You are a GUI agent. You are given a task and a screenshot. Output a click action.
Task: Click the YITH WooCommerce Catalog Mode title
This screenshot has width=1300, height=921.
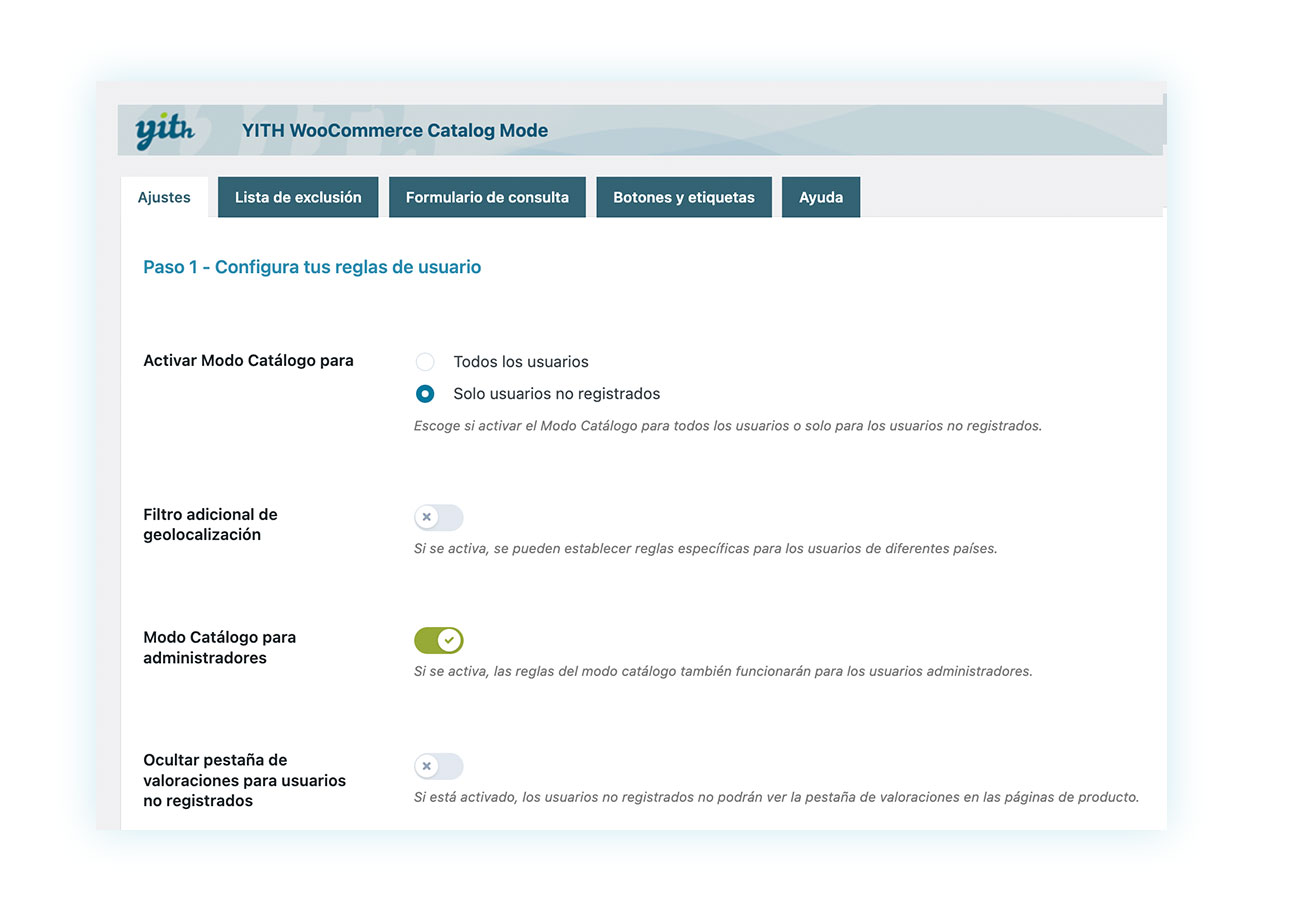[395, 130]
